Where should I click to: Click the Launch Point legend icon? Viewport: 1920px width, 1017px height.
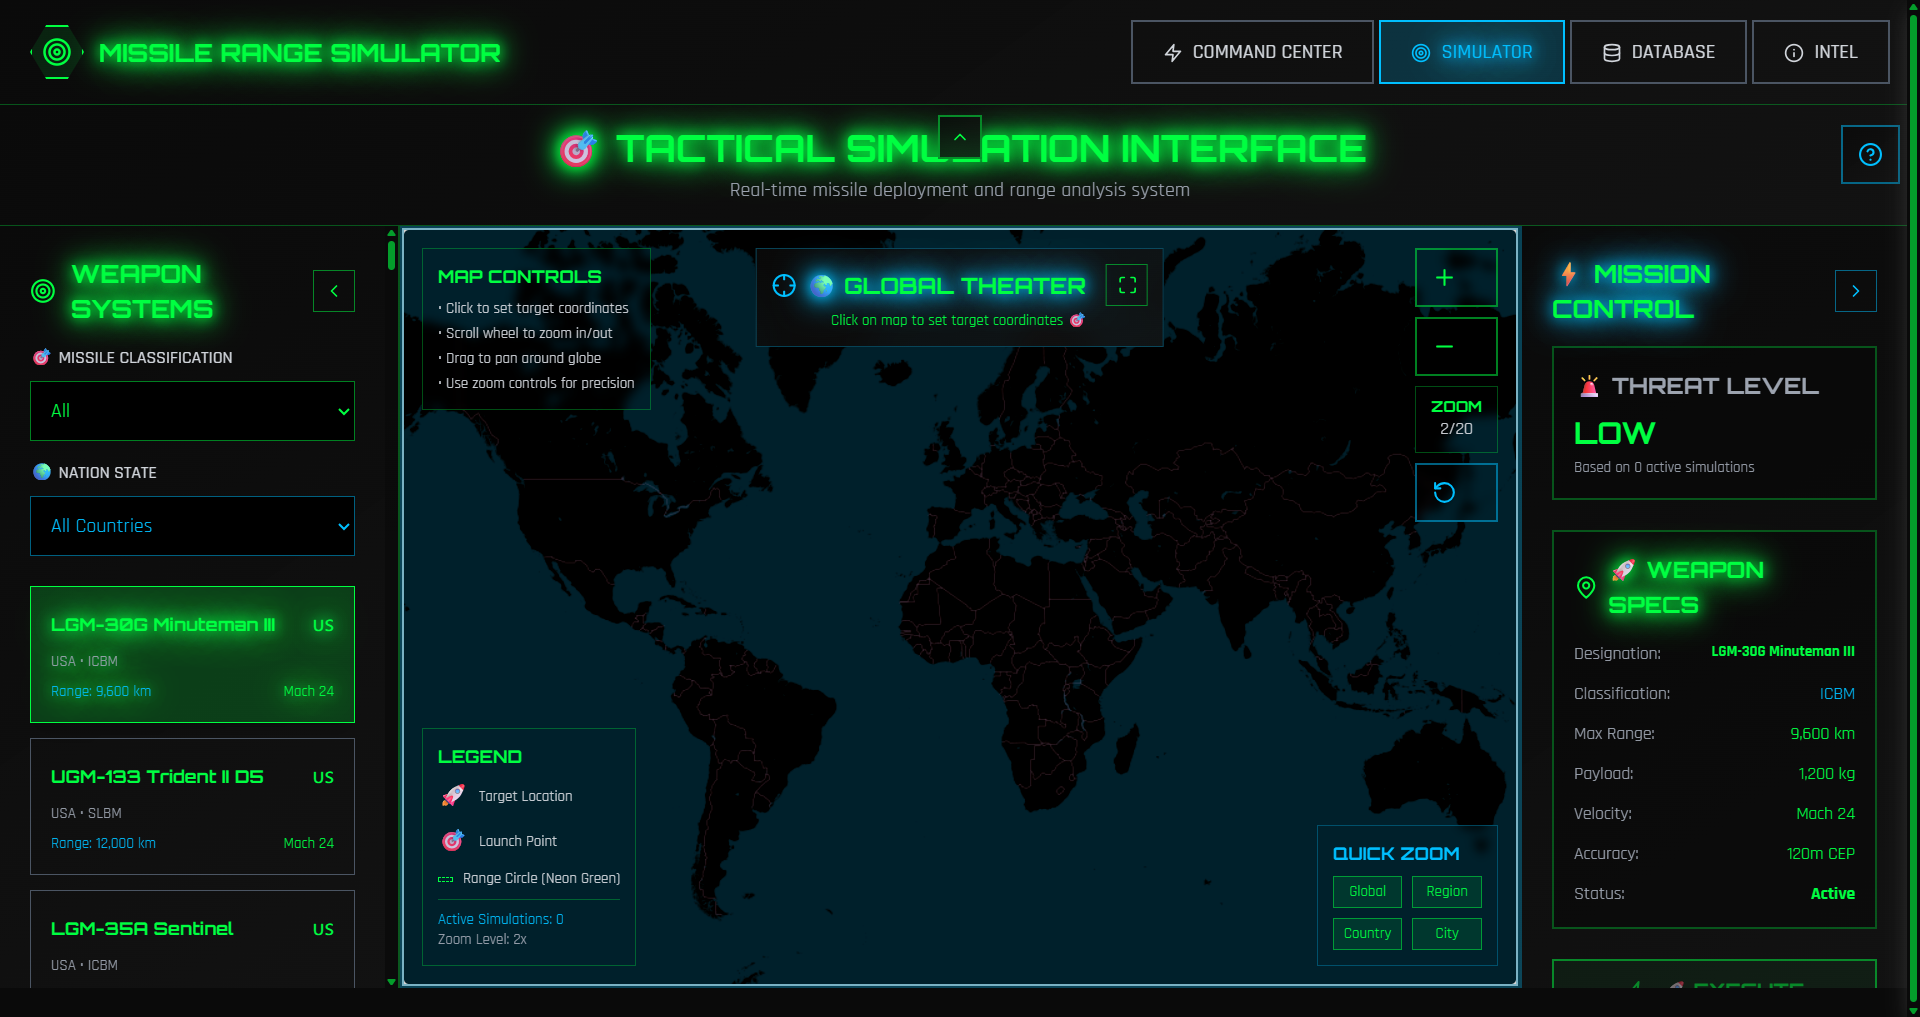coord(453,841)
